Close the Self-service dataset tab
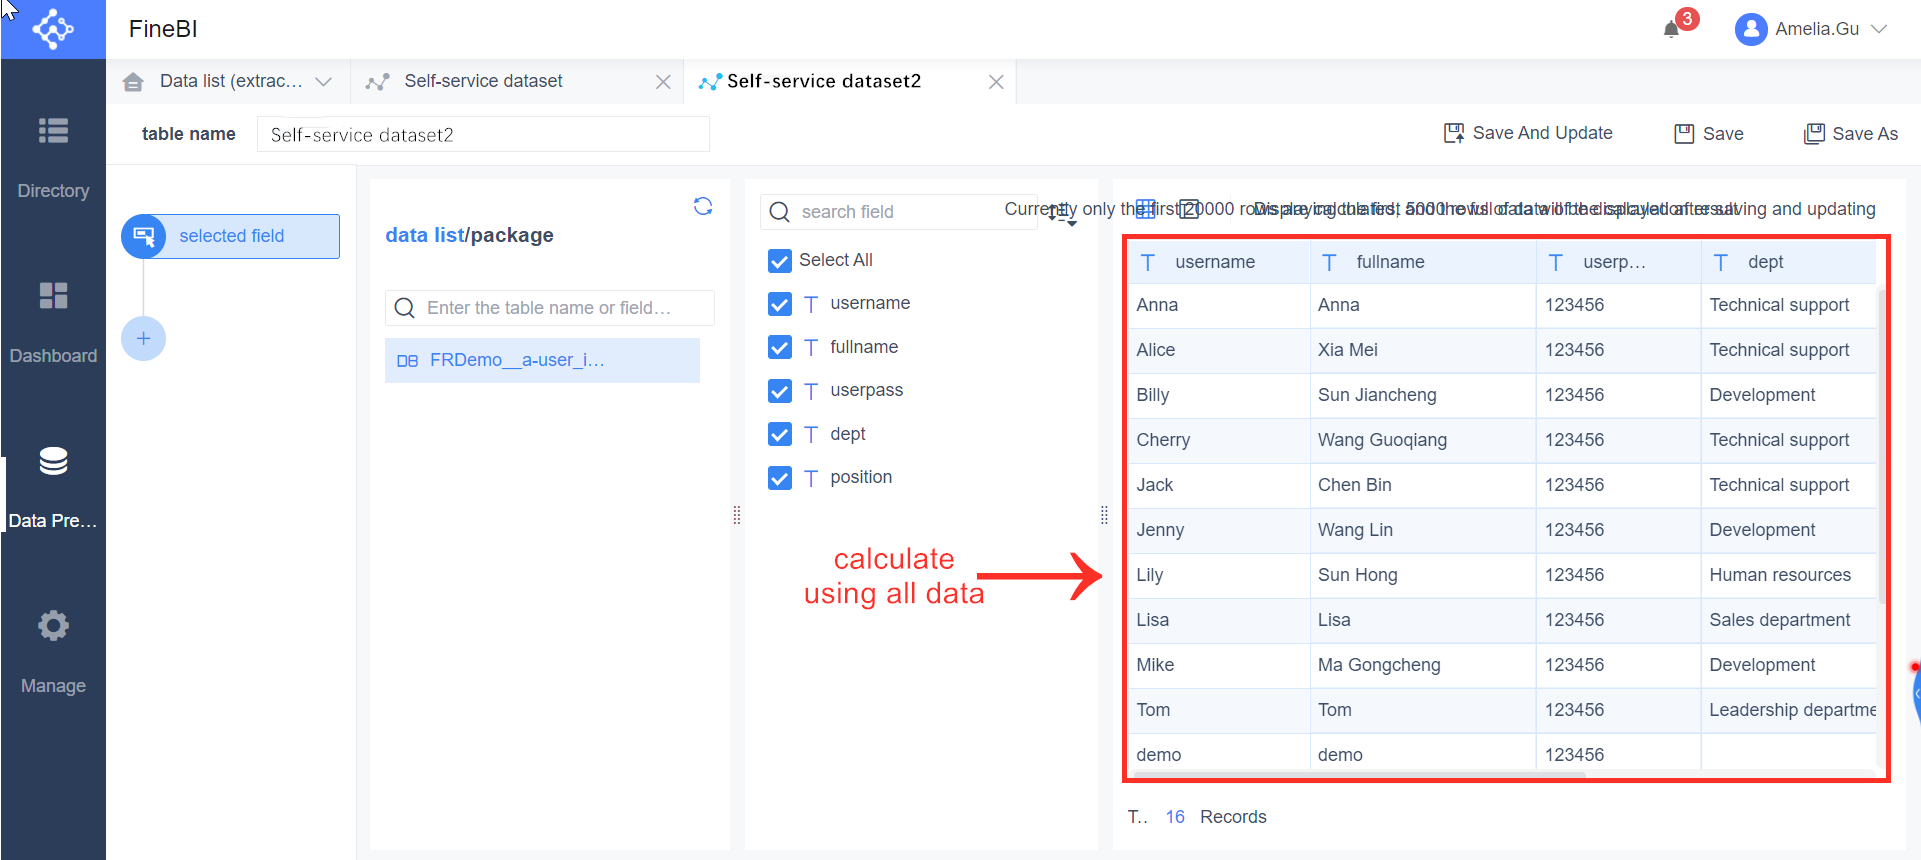Image resolution: width=1921 pixels, height=860 pixels. point(663,82)
